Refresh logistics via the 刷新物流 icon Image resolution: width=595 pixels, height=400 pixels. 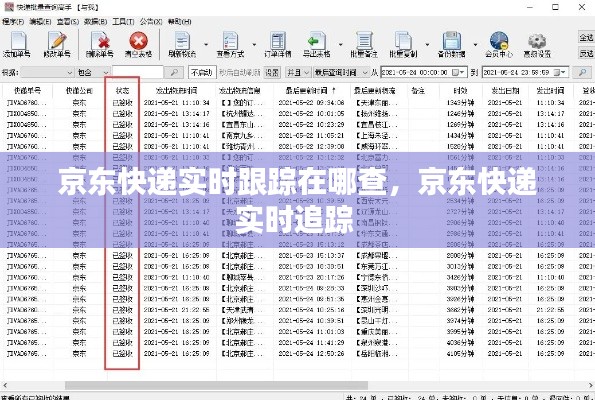pyautogui.click(x=182, y=44)
